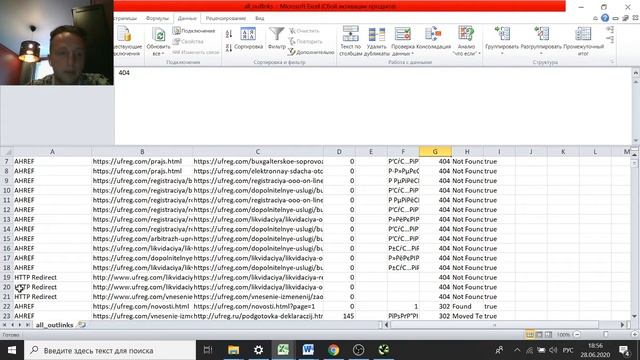Click cell A19 HTTP Redirect

point(52,278)
